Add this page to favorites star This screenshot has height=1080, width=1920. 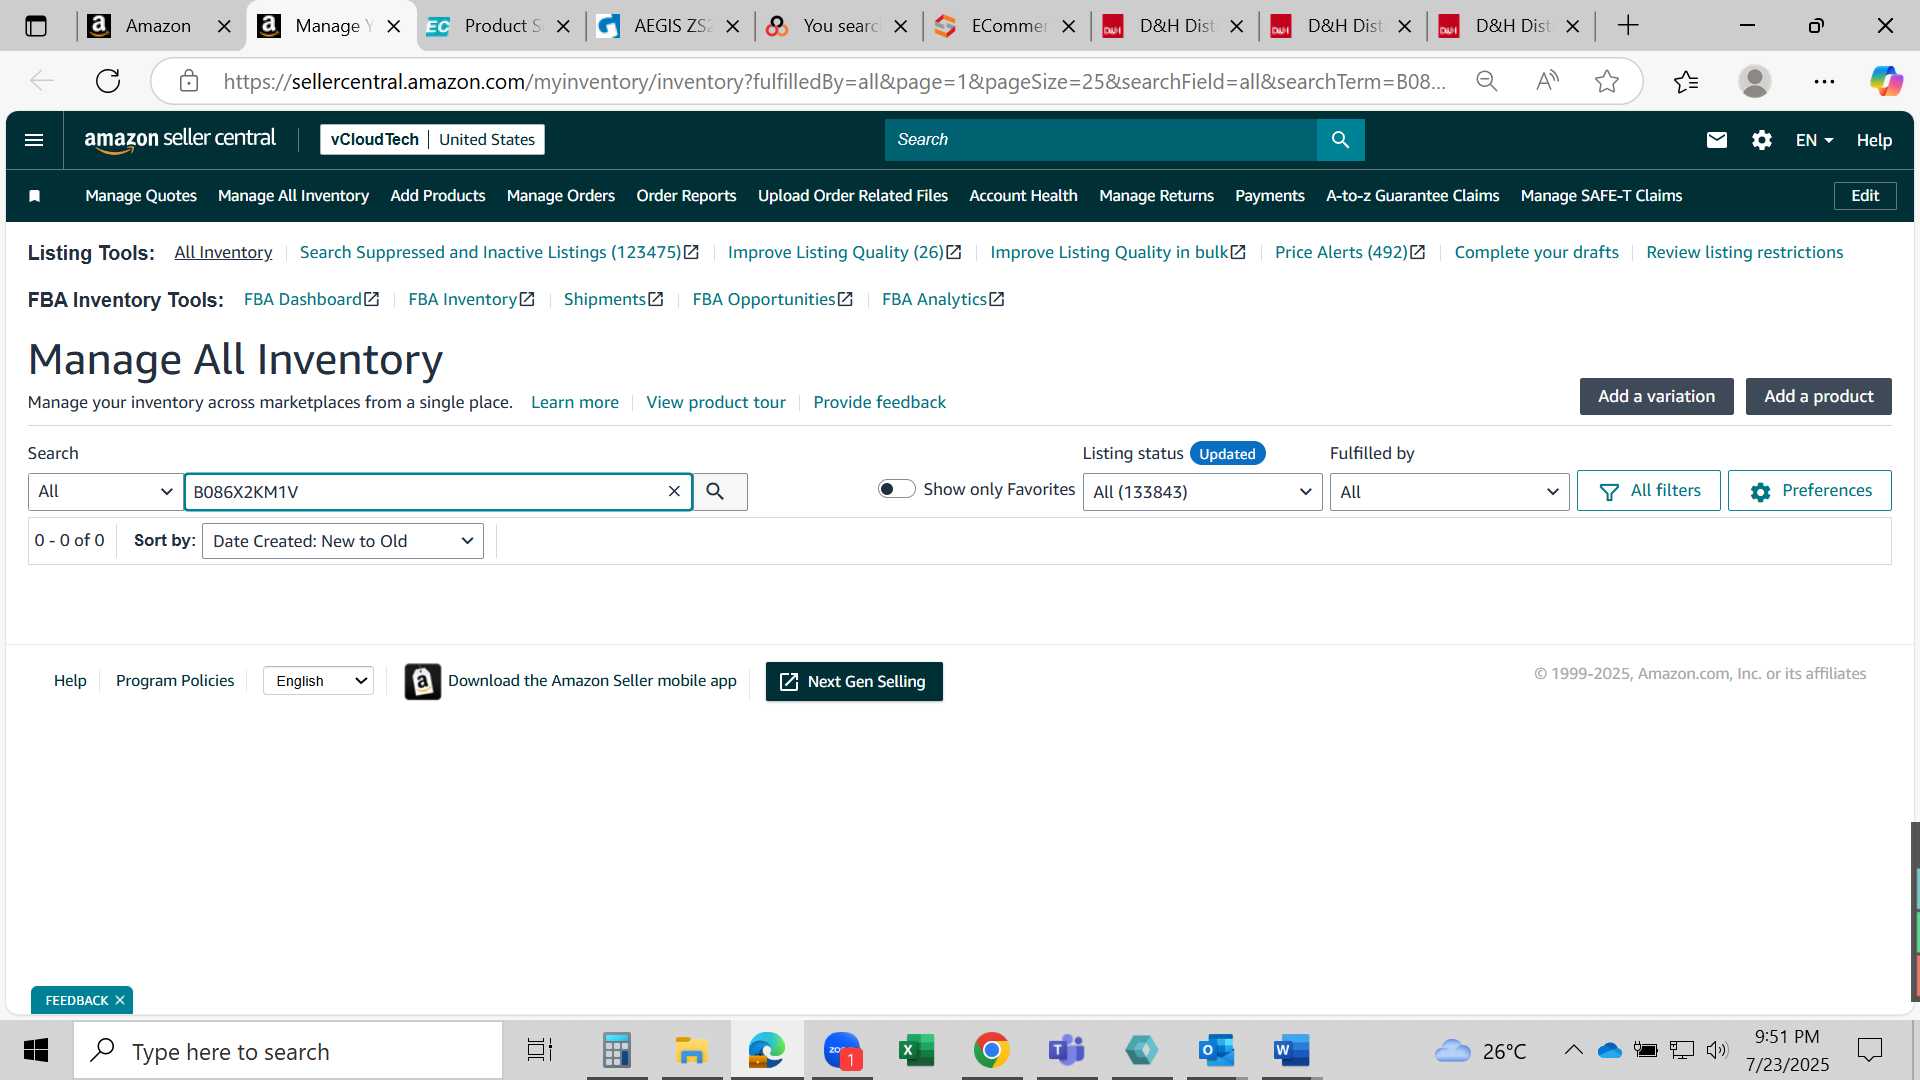(1607, 81)
